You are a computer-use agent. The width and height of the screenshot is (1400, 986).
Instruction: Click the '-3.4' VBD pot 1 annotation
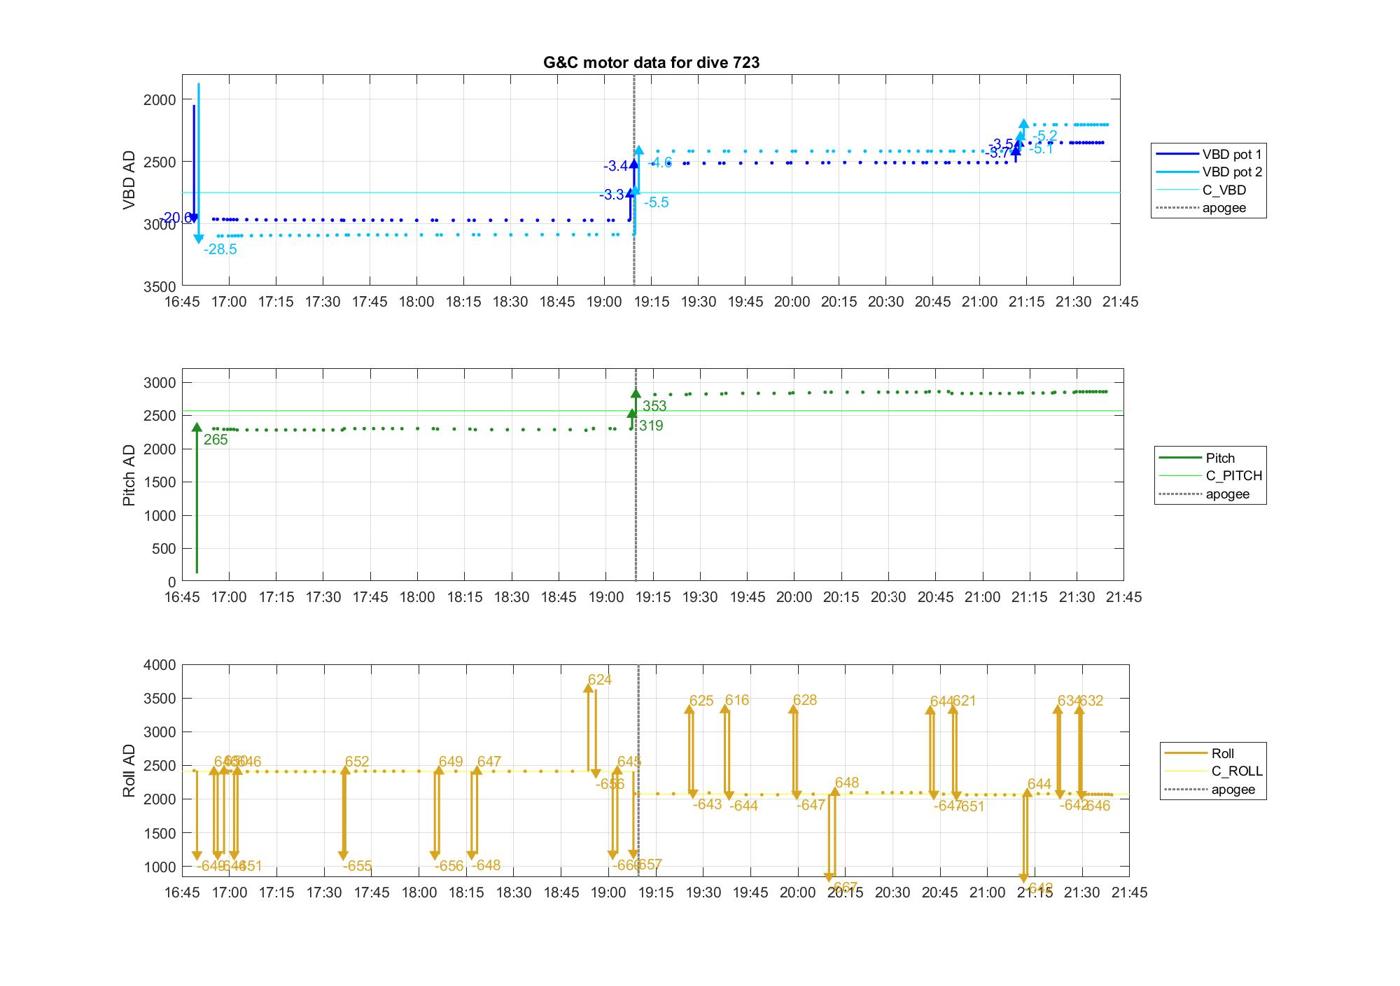(616, 166)
